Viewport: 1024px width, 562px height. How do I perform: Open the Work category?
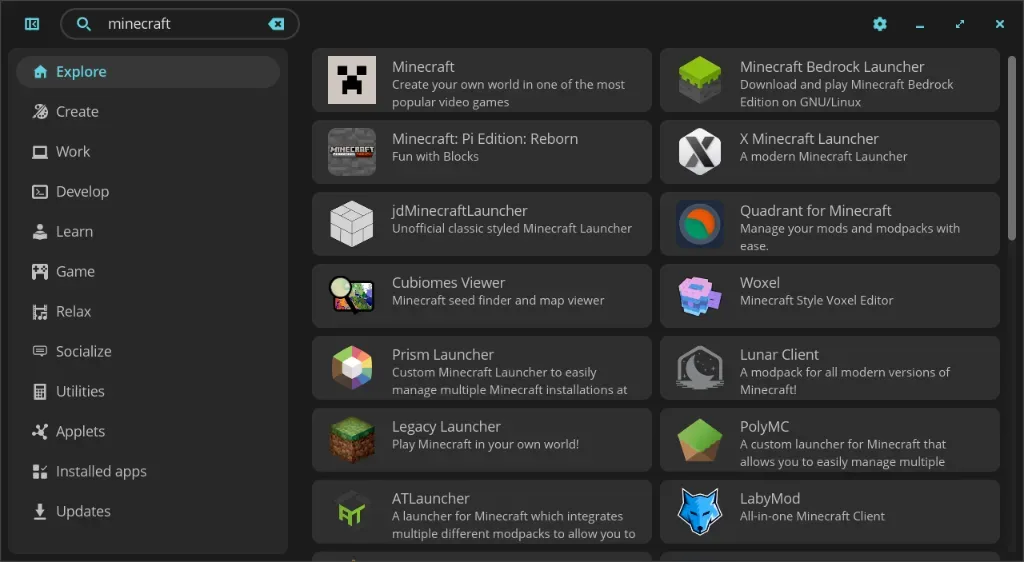click(x=148, y=152)
